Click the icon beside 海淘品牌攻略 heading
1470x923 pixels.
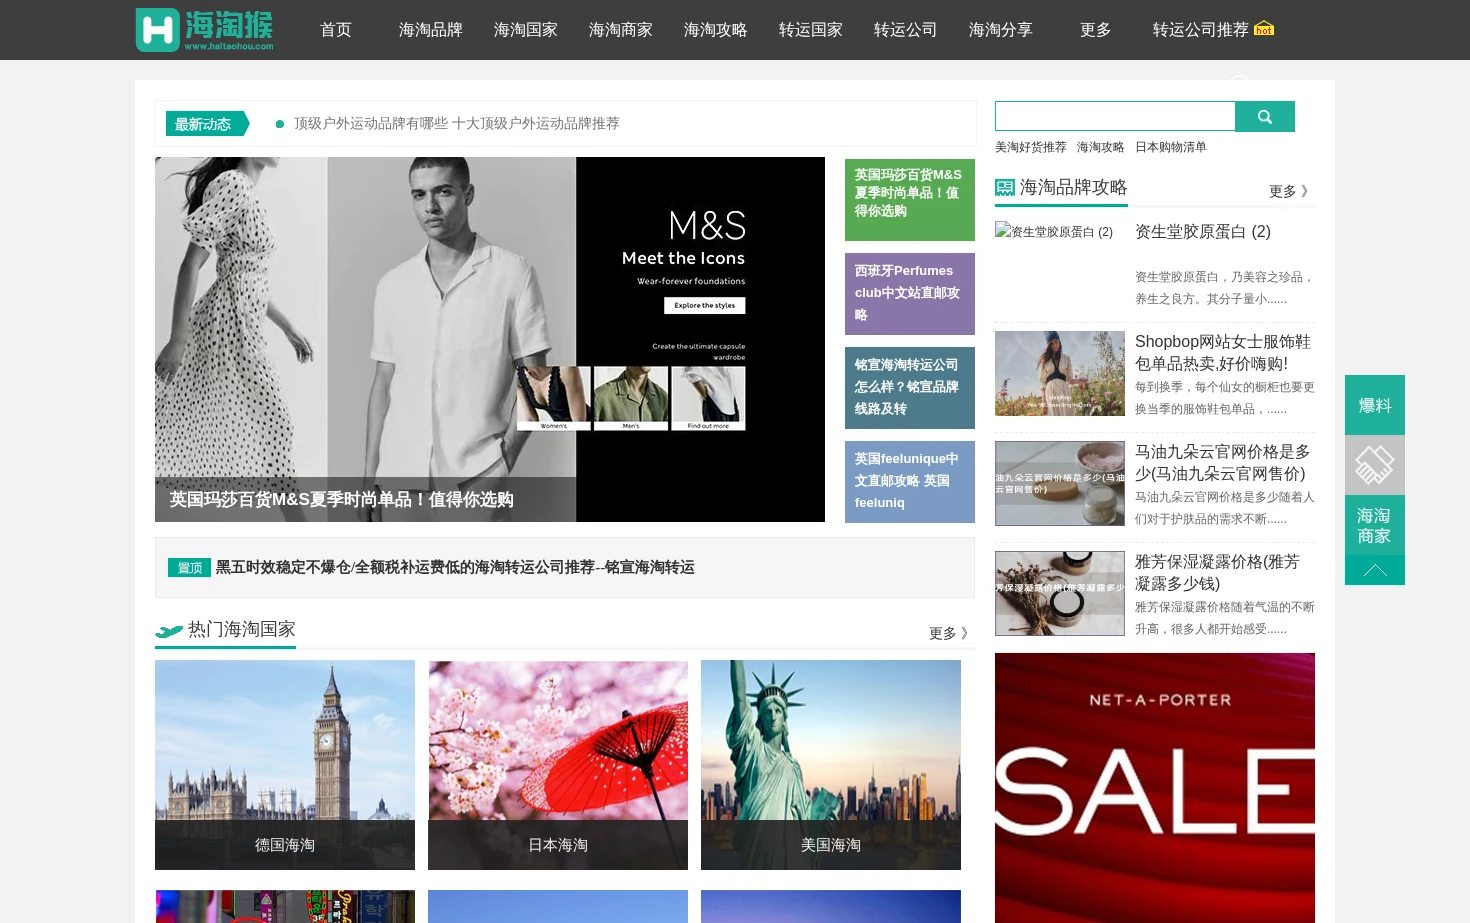[x=1005, y=187]
